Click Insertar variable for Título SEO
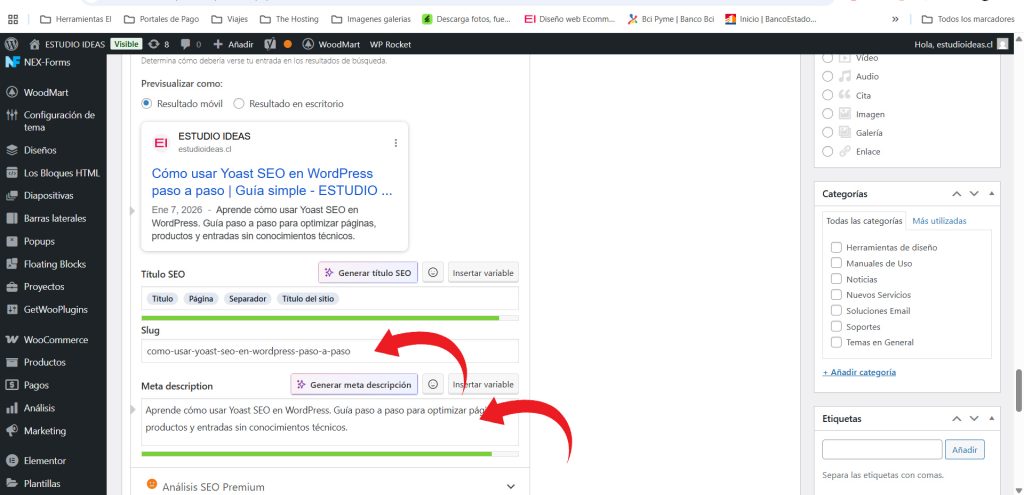This screenshot has height=495, width=1024. [x=483, y=273]
